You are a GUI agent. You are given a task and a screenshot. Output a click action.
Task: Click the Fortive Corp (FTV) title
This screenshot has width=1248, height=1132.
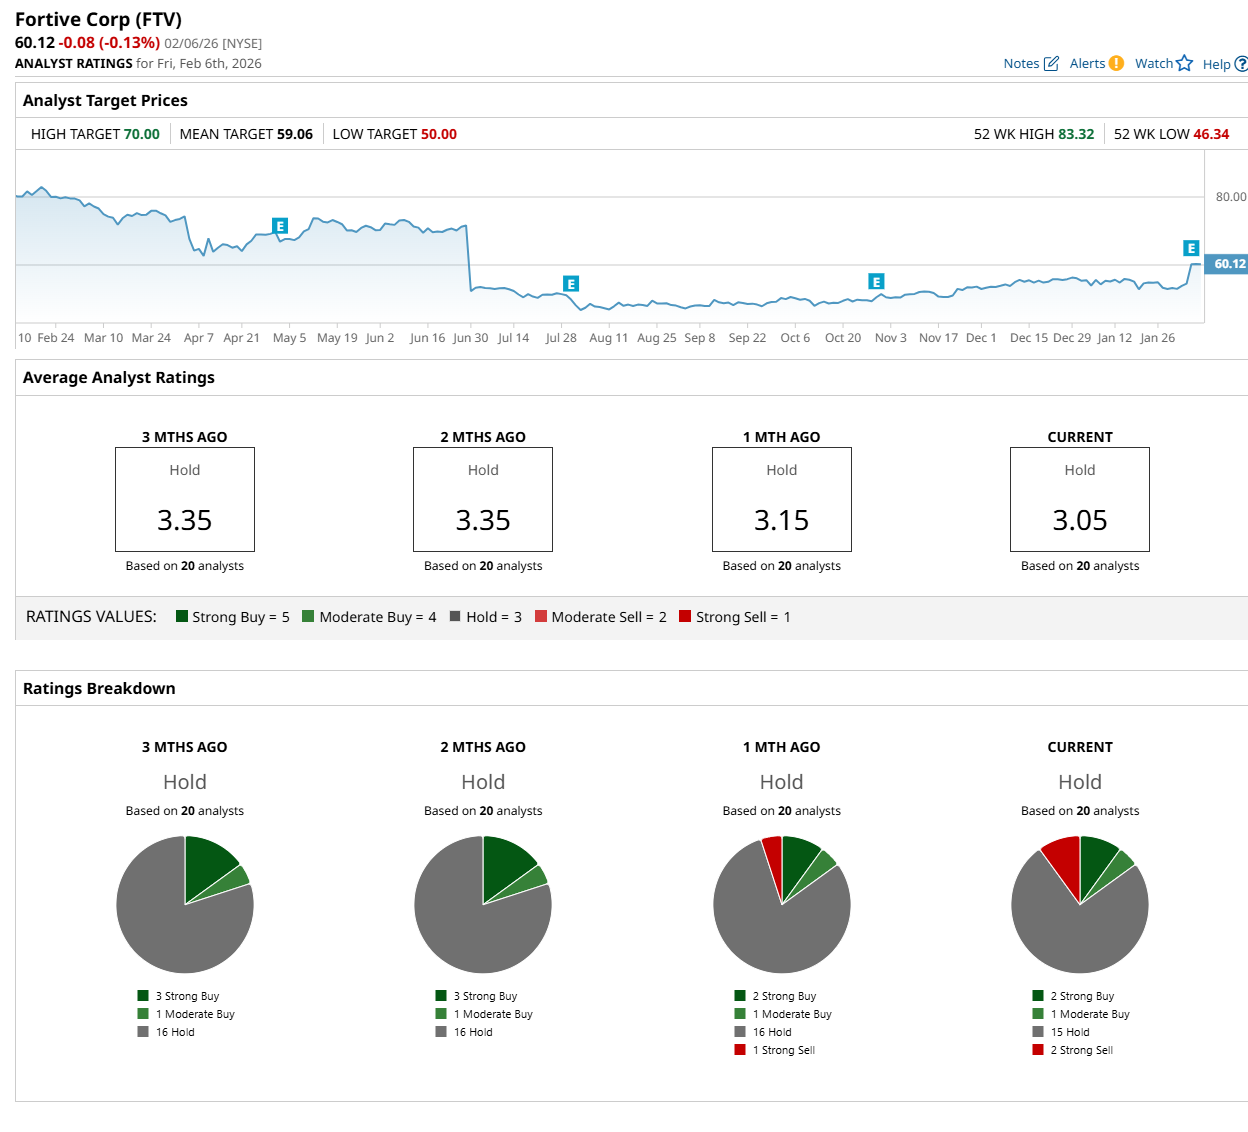[x=98, y=20]
